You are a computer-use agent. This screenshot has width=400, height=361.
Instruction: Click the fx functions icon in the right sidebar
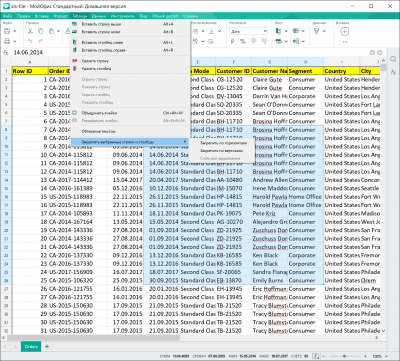pyautogui.click(x=393, y=72)
